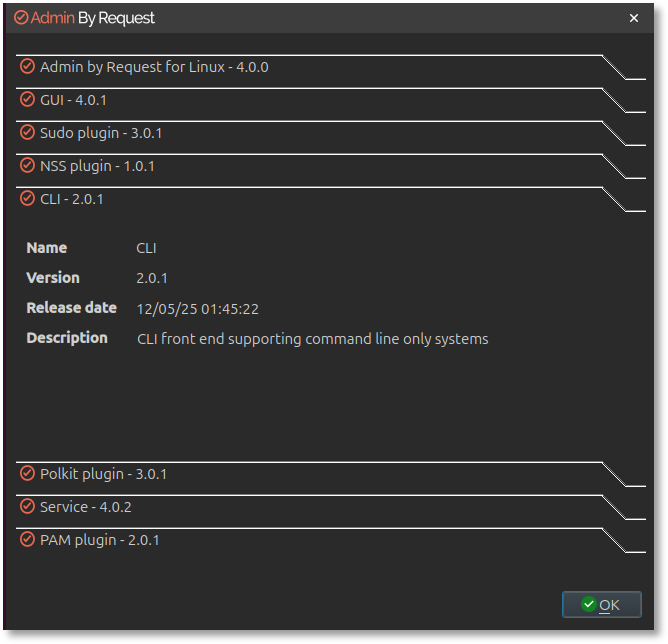The image size is (668, 644).
Task: Expand the Sudo plugin - 3.0.1 section
Action: pyautogui.click(x=101, y=133)
